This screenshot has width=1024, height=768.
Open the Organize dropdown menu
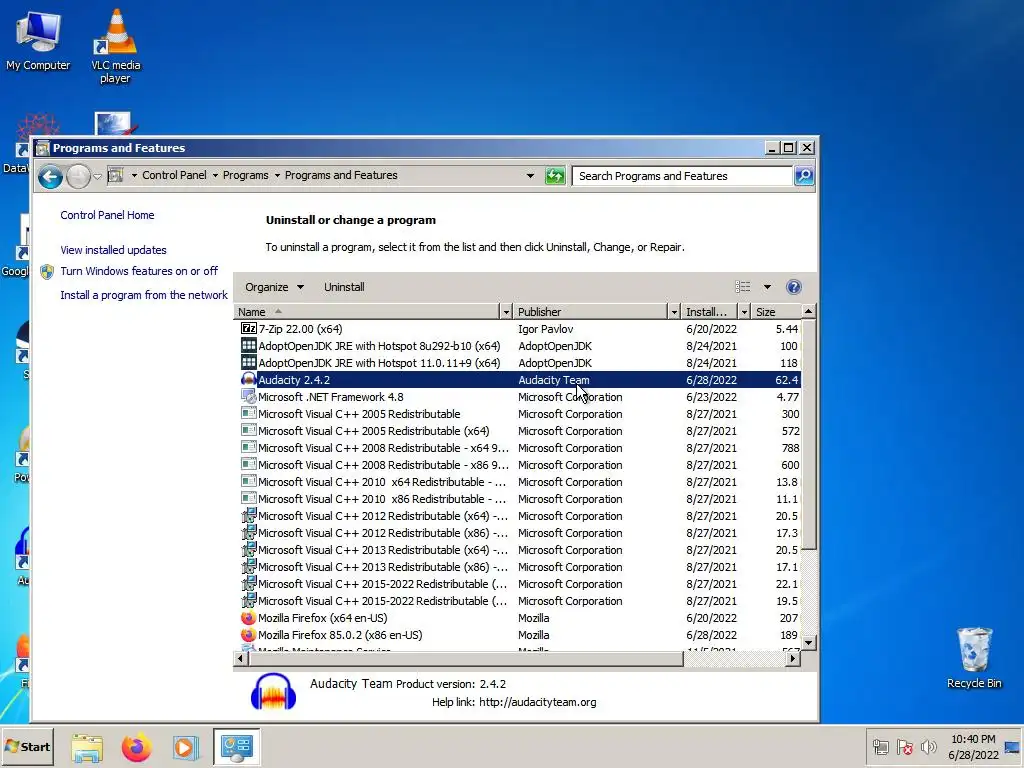click(x=274, y=287)
